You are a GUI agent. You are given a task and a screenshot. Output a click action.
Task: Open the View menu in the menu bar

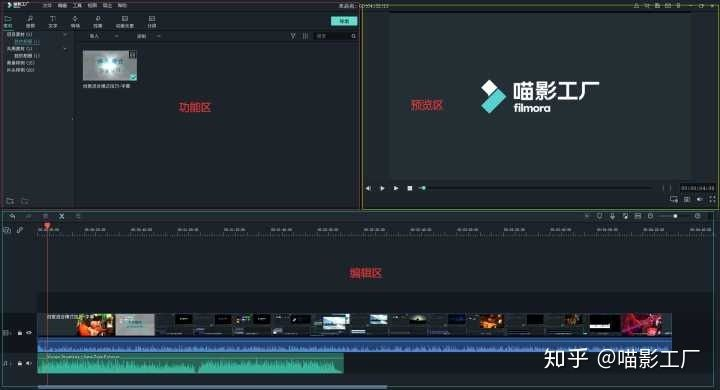pyautogui.click(x=92, y=6)
